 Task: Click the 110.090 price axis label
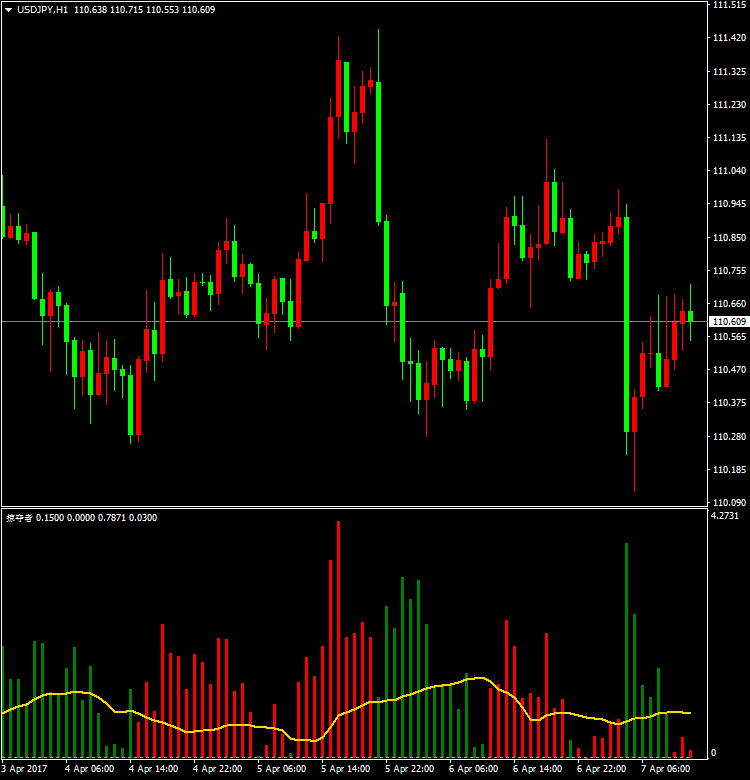click(x=727, y=502)
